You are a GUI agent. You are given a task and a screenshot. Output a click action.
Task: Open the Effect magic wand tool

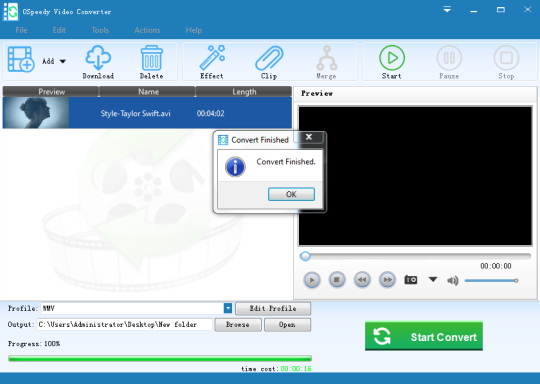[212, 62]
